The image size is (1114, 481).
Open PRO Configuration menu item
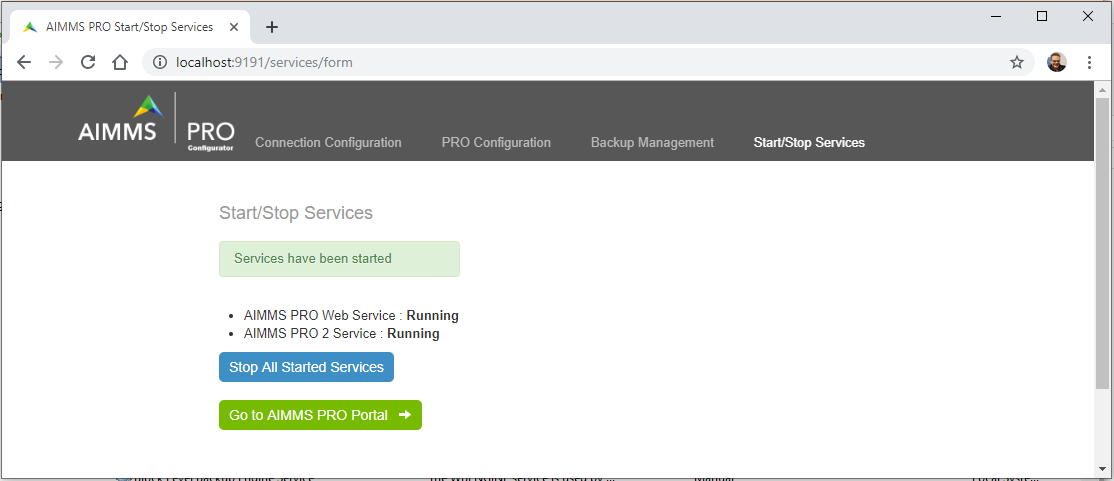[496, 142]
